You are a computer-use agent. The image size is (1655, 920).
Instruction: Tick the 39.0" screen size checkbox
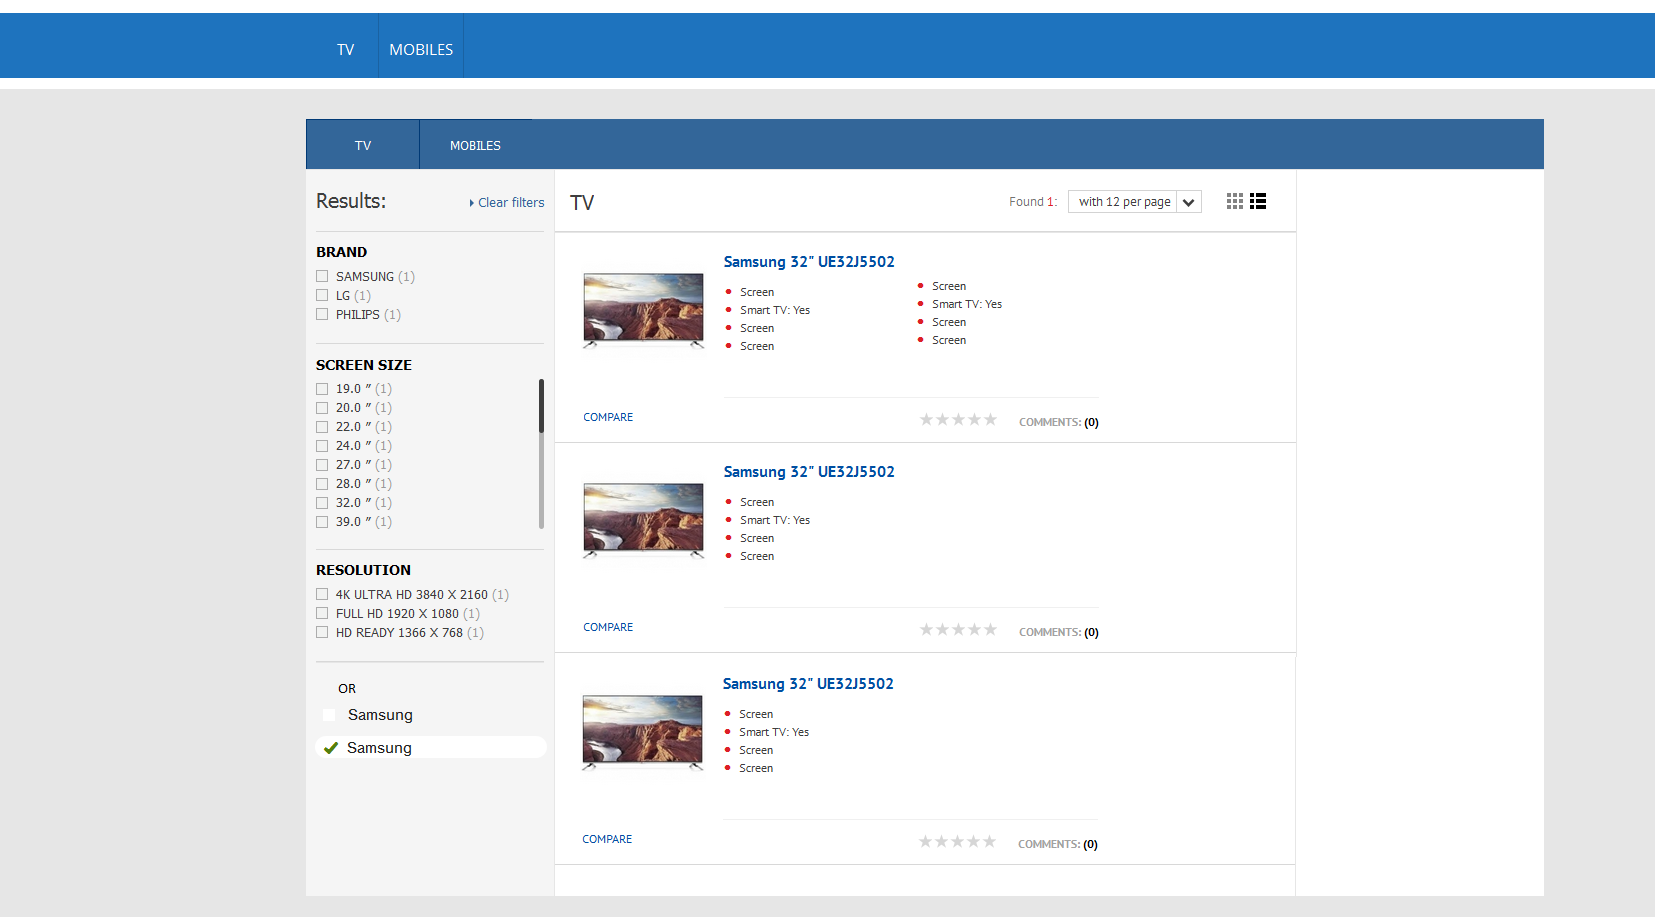(x=322, y=522)
